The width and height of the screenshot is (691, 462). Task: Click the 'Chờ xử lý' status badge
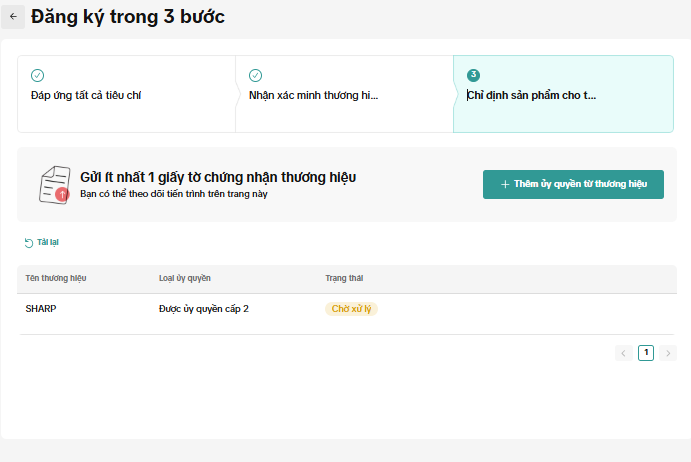[x=351, y=309]
